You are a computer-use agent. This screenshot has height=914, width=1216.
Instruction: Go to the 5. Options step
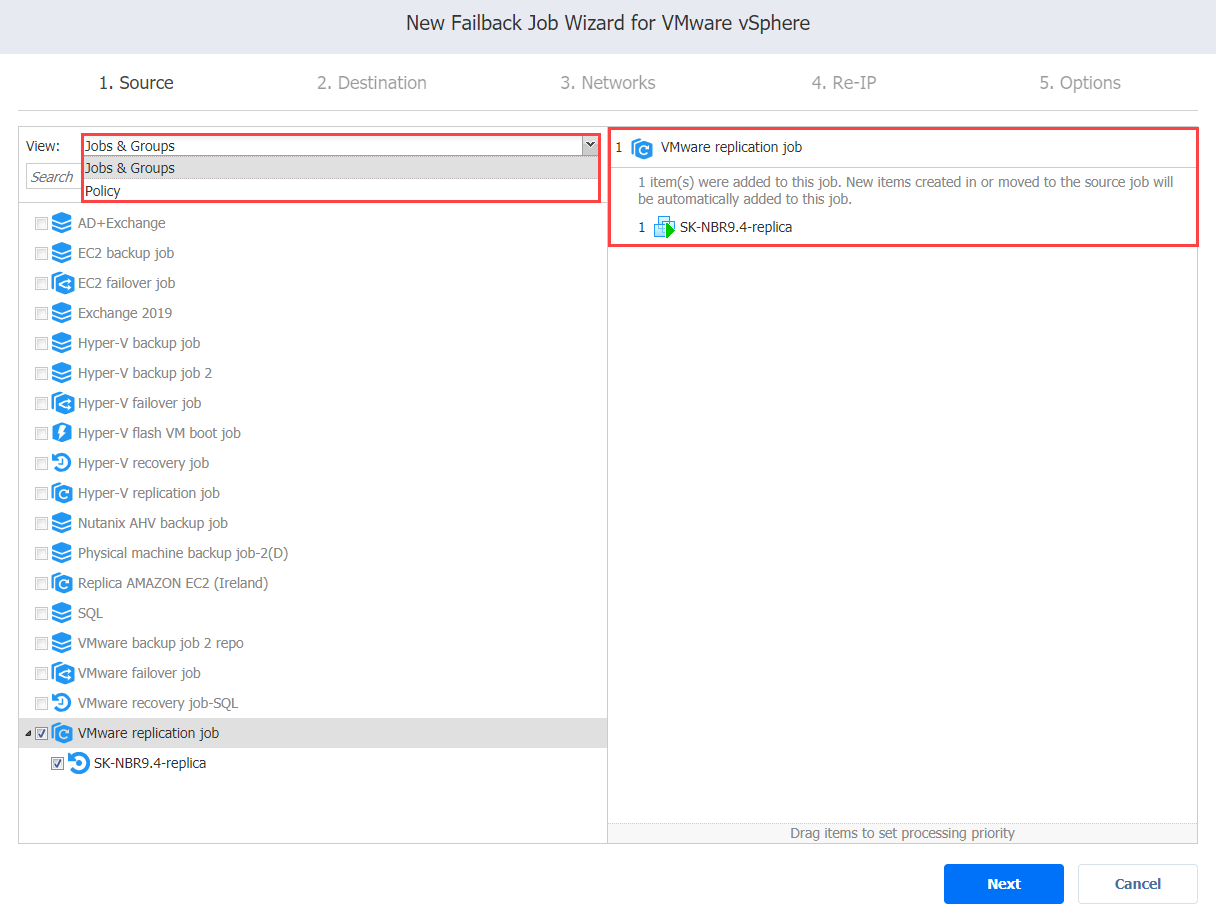pyautogui.click(x=1080, y=83)
